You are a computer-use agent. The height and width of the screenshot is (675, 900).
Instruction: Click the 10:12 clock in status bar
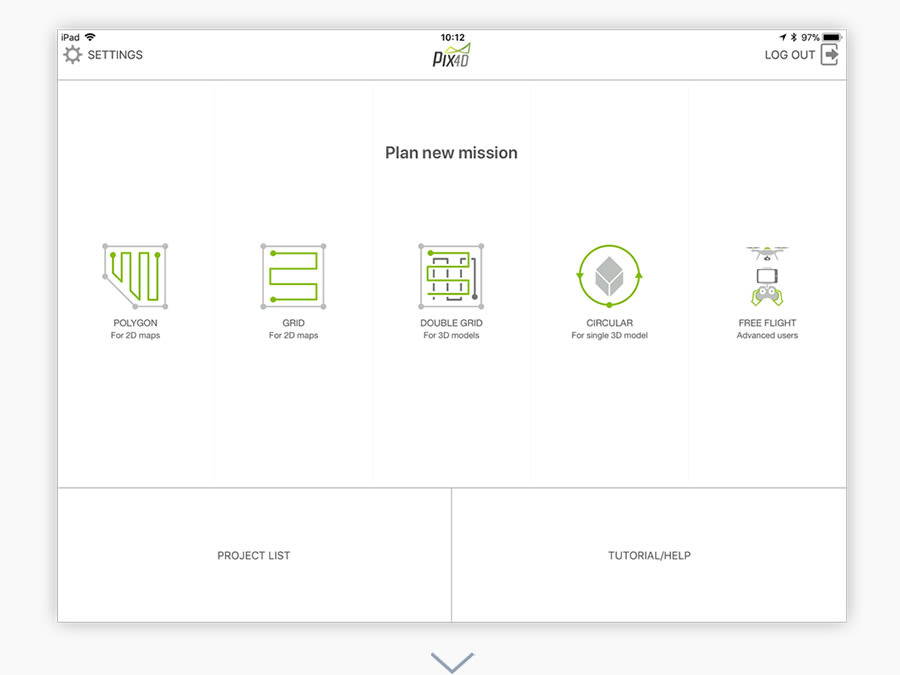point(452,37)
